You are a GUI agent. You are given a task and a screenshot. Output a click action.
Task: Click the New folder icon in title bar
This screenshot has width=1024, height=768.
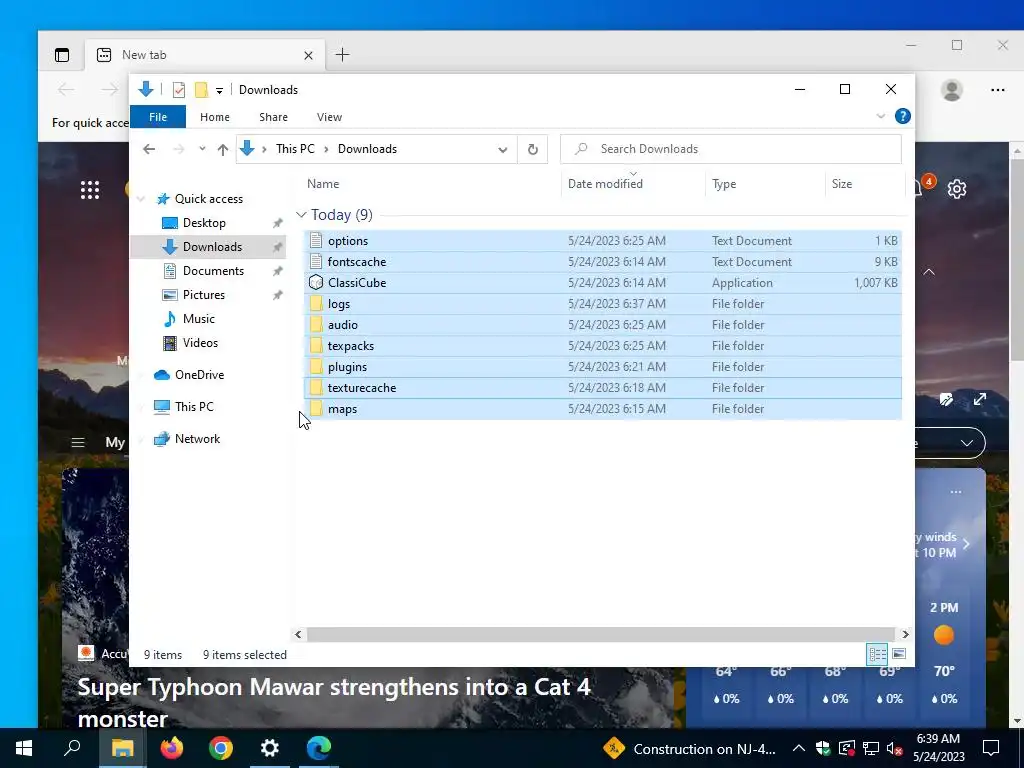[x=202, y=90]
